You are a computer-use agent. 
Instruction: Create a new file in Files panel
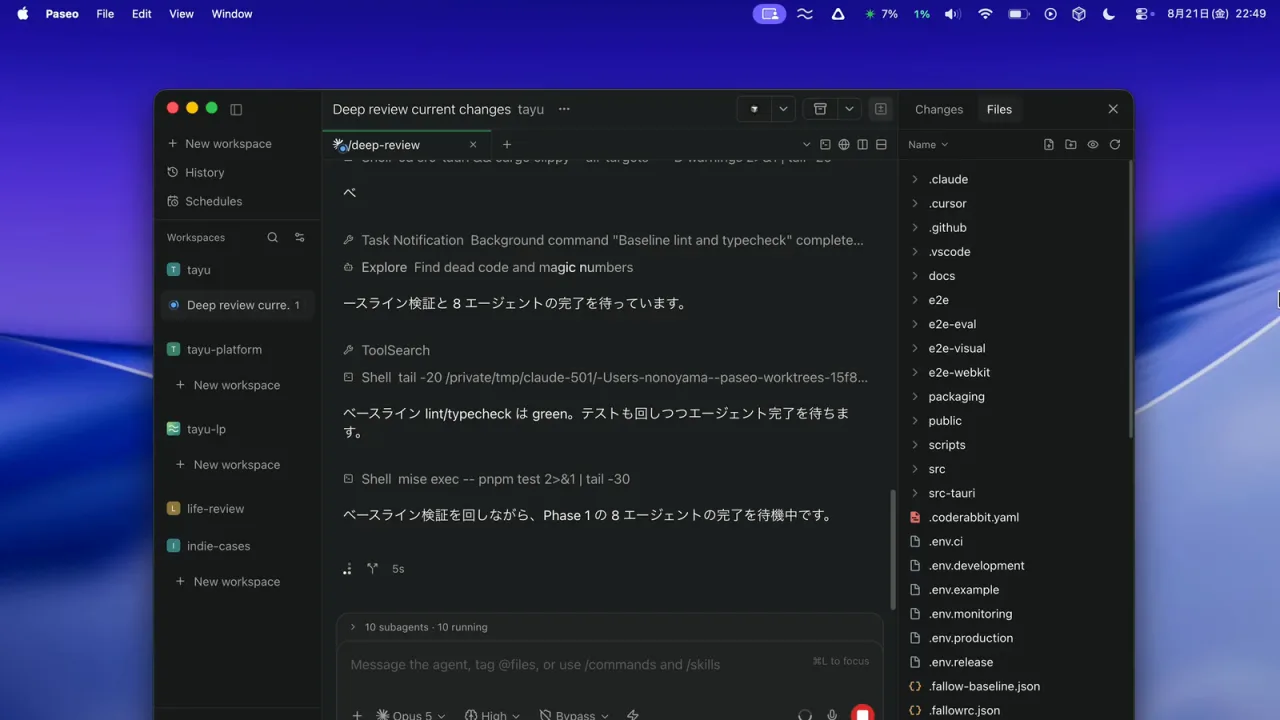[x=1049, y=145]
